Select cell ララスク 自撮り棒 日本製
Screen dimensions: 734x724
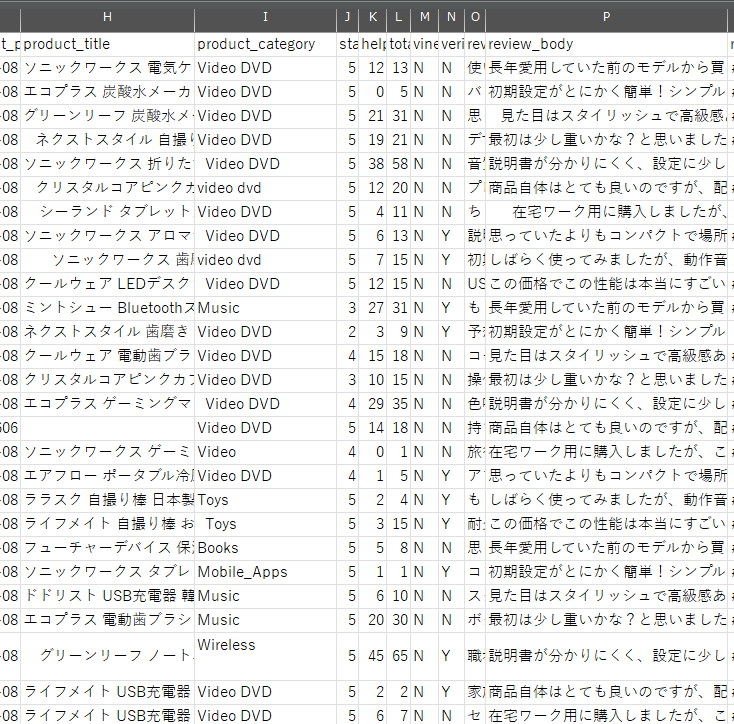(107, 500)
